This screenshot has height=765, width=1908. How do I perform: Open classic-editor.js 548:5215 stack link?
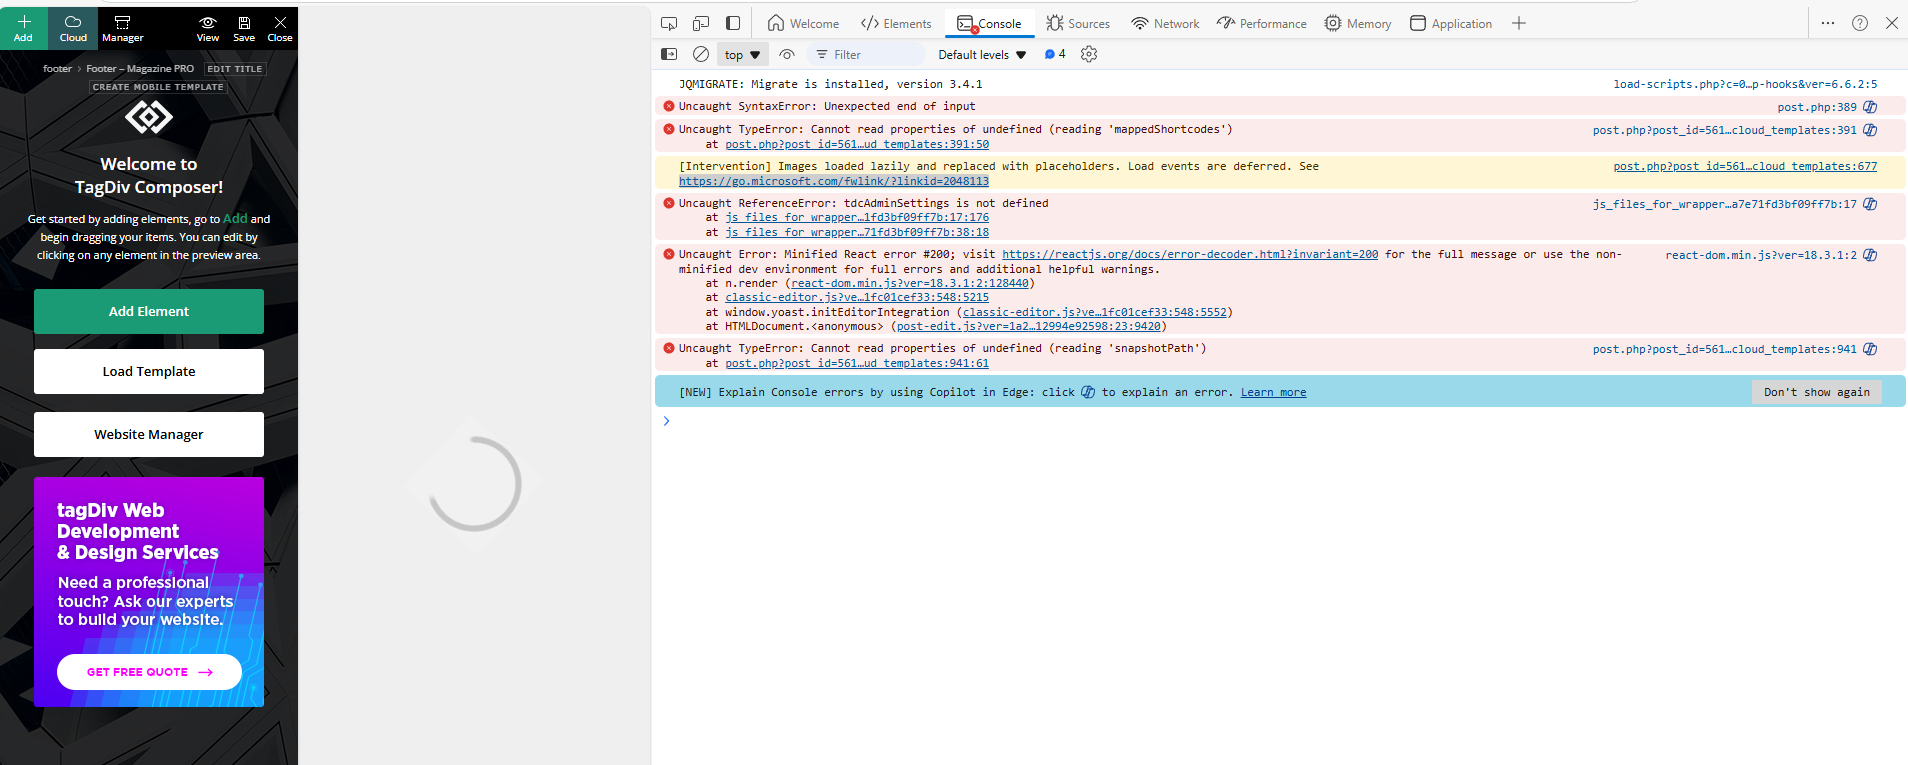[857, 297]
